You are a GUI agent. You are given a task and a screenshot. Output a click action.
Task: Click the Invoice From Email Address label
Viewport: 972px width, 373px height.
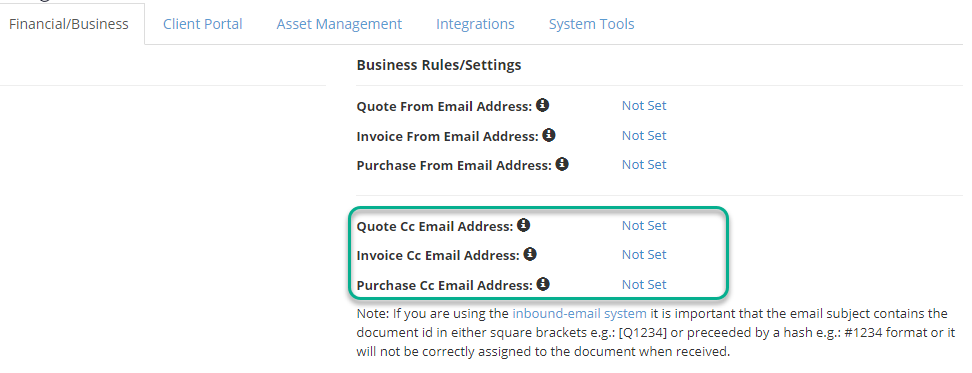tap(448, 136)
